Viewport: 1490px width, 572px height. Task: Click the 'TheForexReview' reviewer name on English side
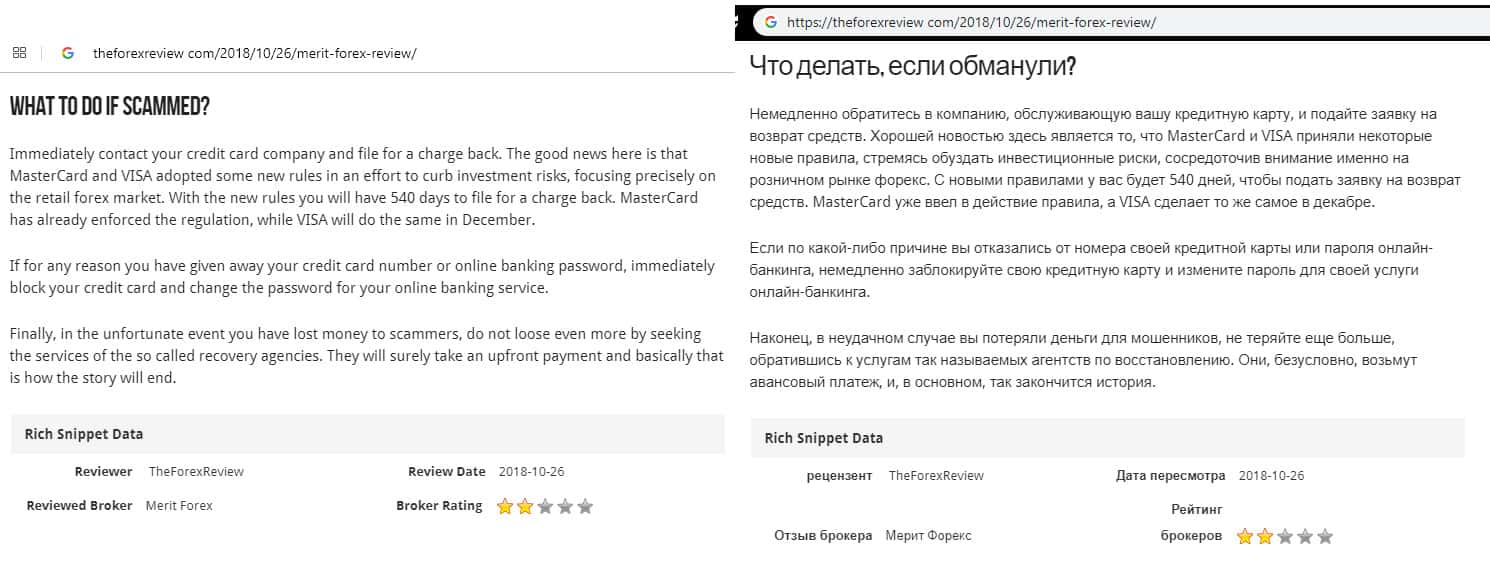click(196, 472)
